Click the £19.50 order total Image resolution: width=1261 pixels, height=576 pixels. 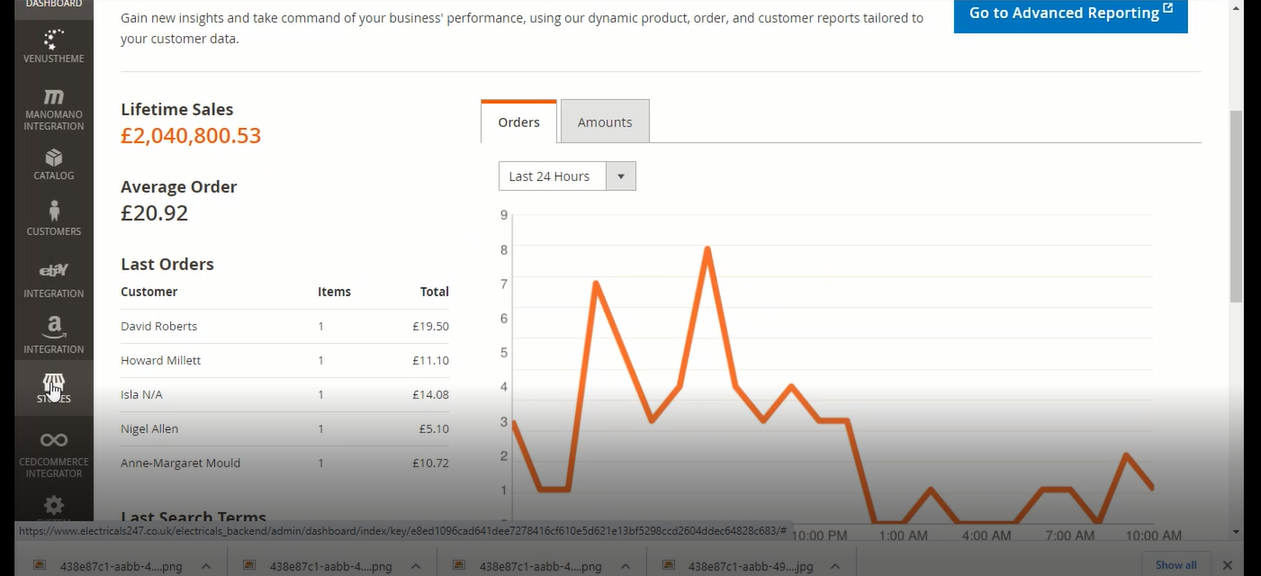pyautogui.click(x=430, y=326)
